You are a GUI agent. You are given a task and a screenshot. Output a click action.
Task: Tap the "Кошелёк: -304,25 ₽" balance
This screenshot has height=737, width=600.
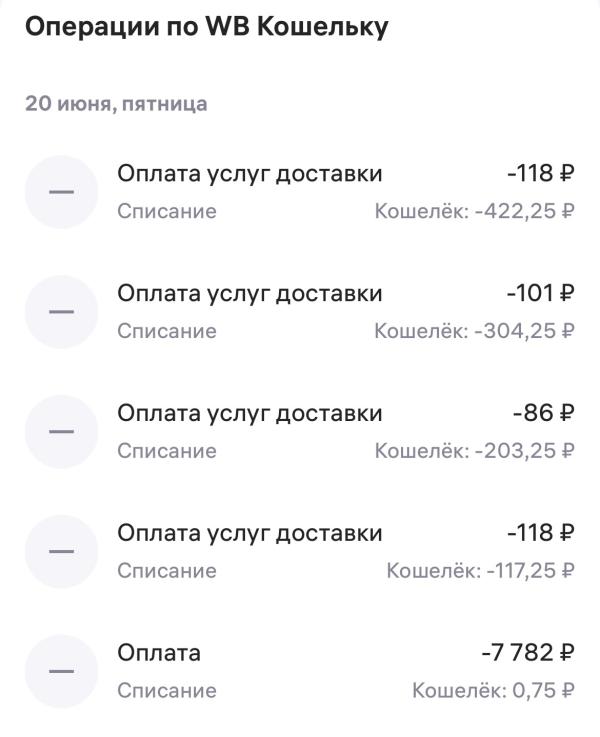(x=474, y=331)
